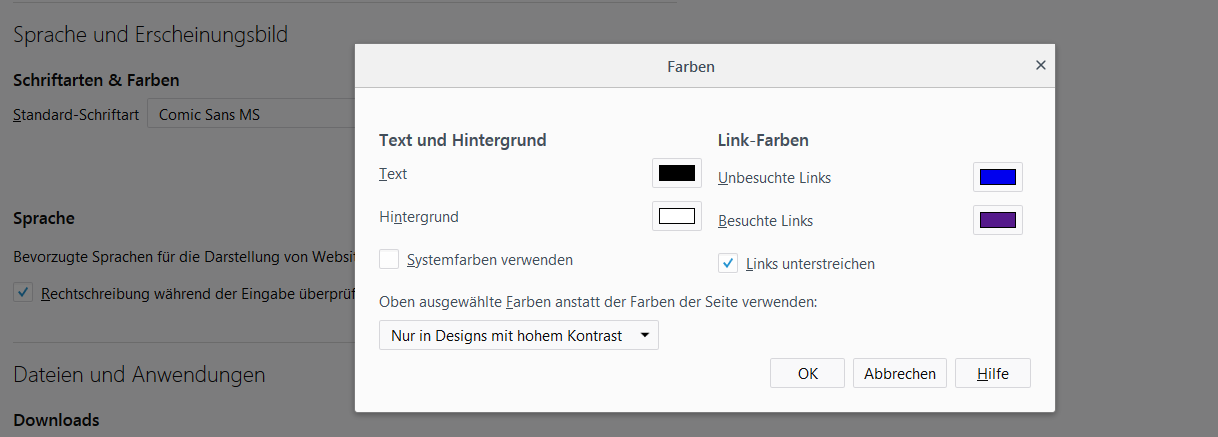
Task: Uncheck the Links unterstreichen checkbox
Action: pyautogui.click(x=729, y=263)
